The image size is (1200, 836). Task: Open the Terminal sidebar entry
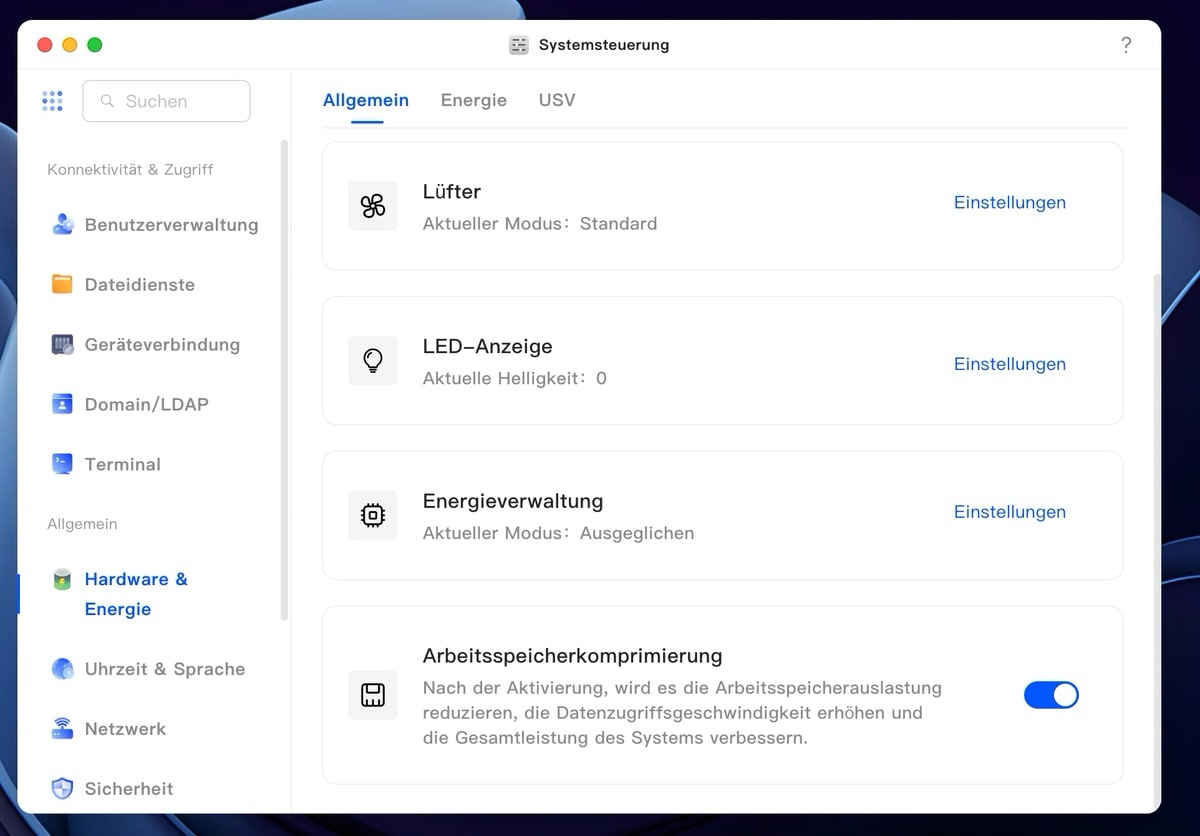[122, 465]
